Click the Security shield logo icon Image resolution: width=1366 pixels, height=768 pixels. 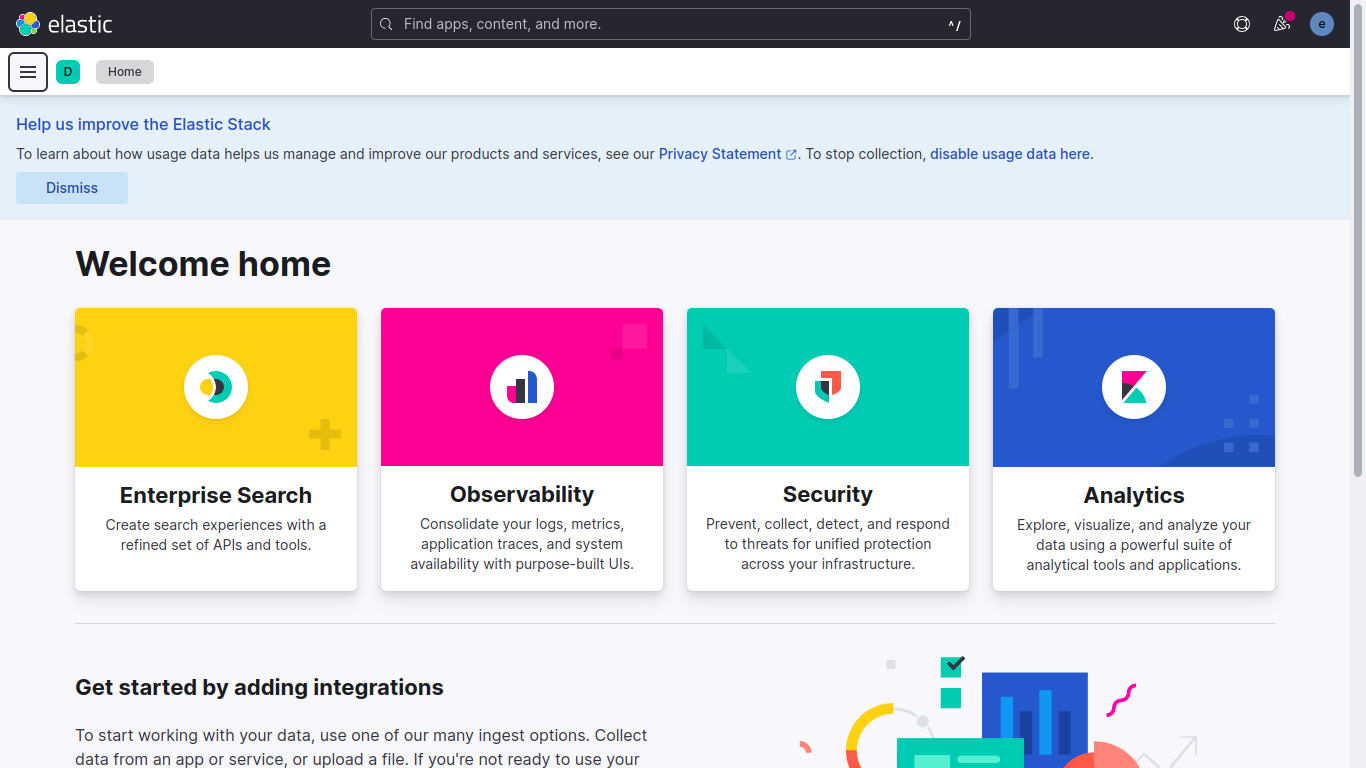828,387
